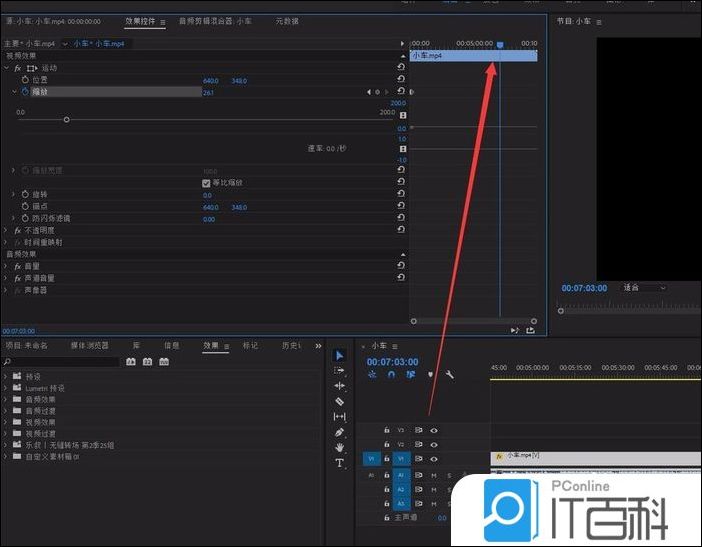Click the Ripple Edit tool
The width and height of the screenshot is (702, 547).
(339, 386)
